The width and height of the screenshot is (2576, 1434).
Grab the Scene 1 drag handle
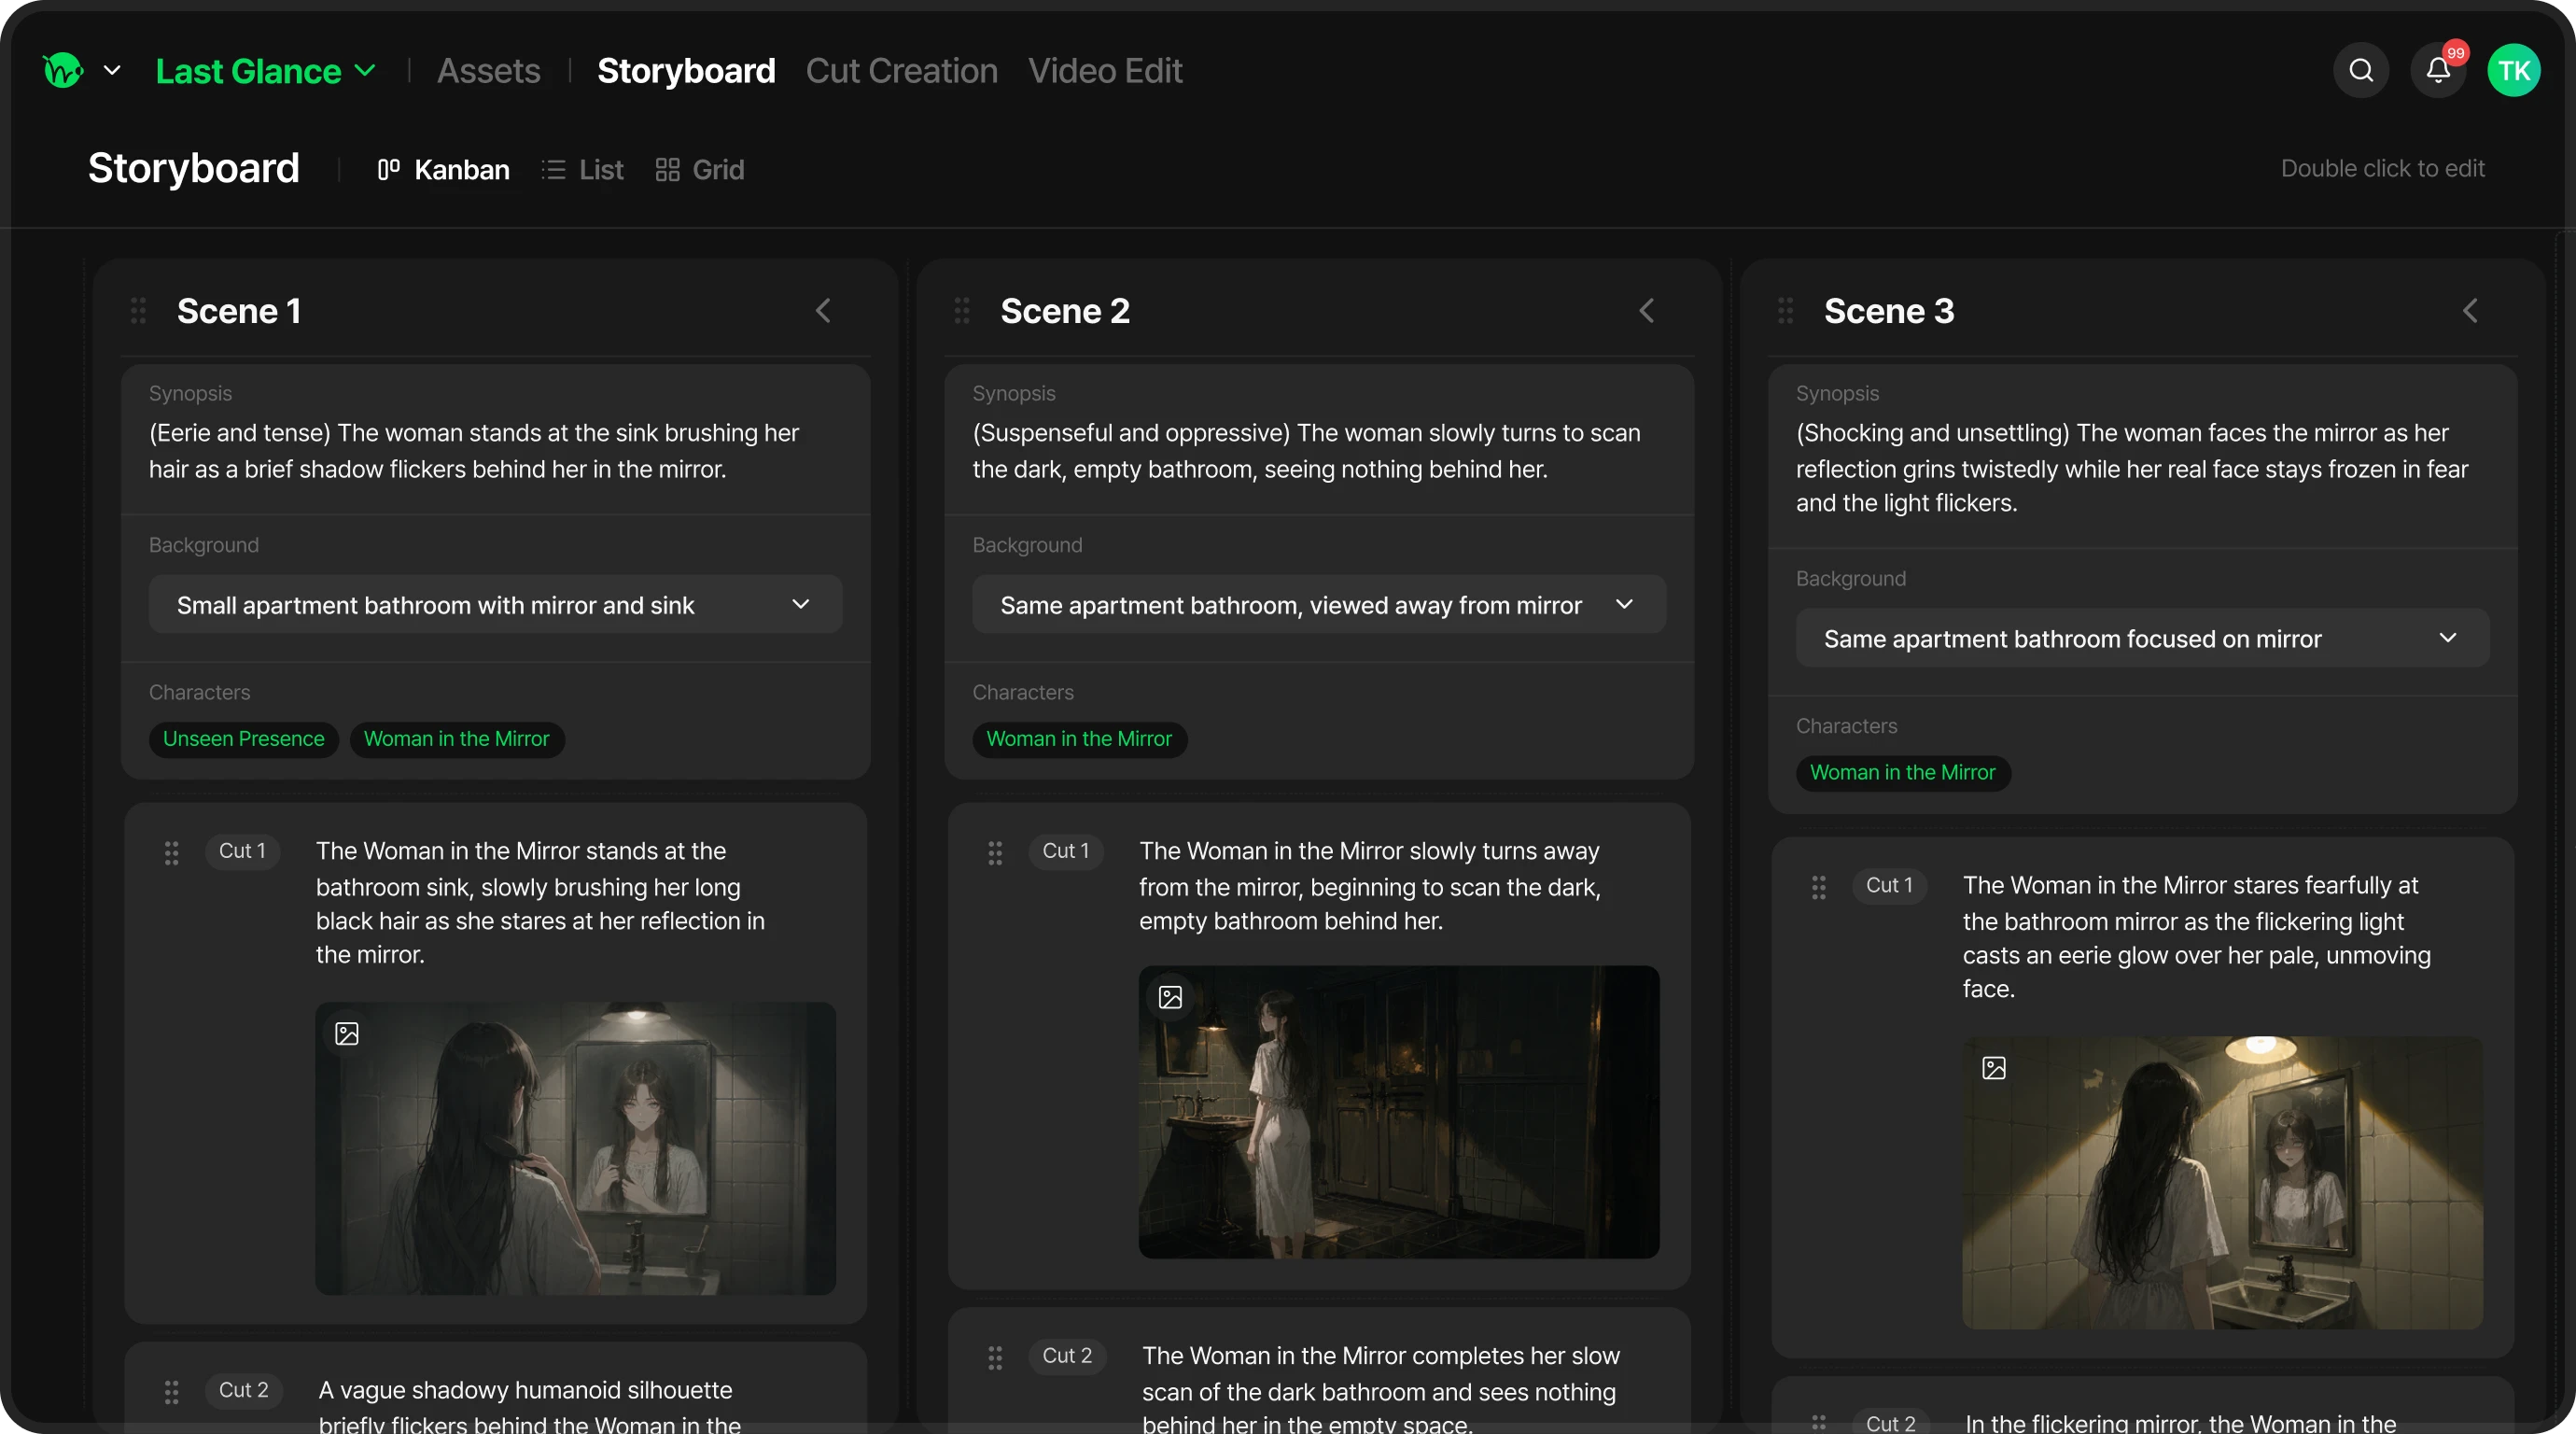click(x=138, y=310)
